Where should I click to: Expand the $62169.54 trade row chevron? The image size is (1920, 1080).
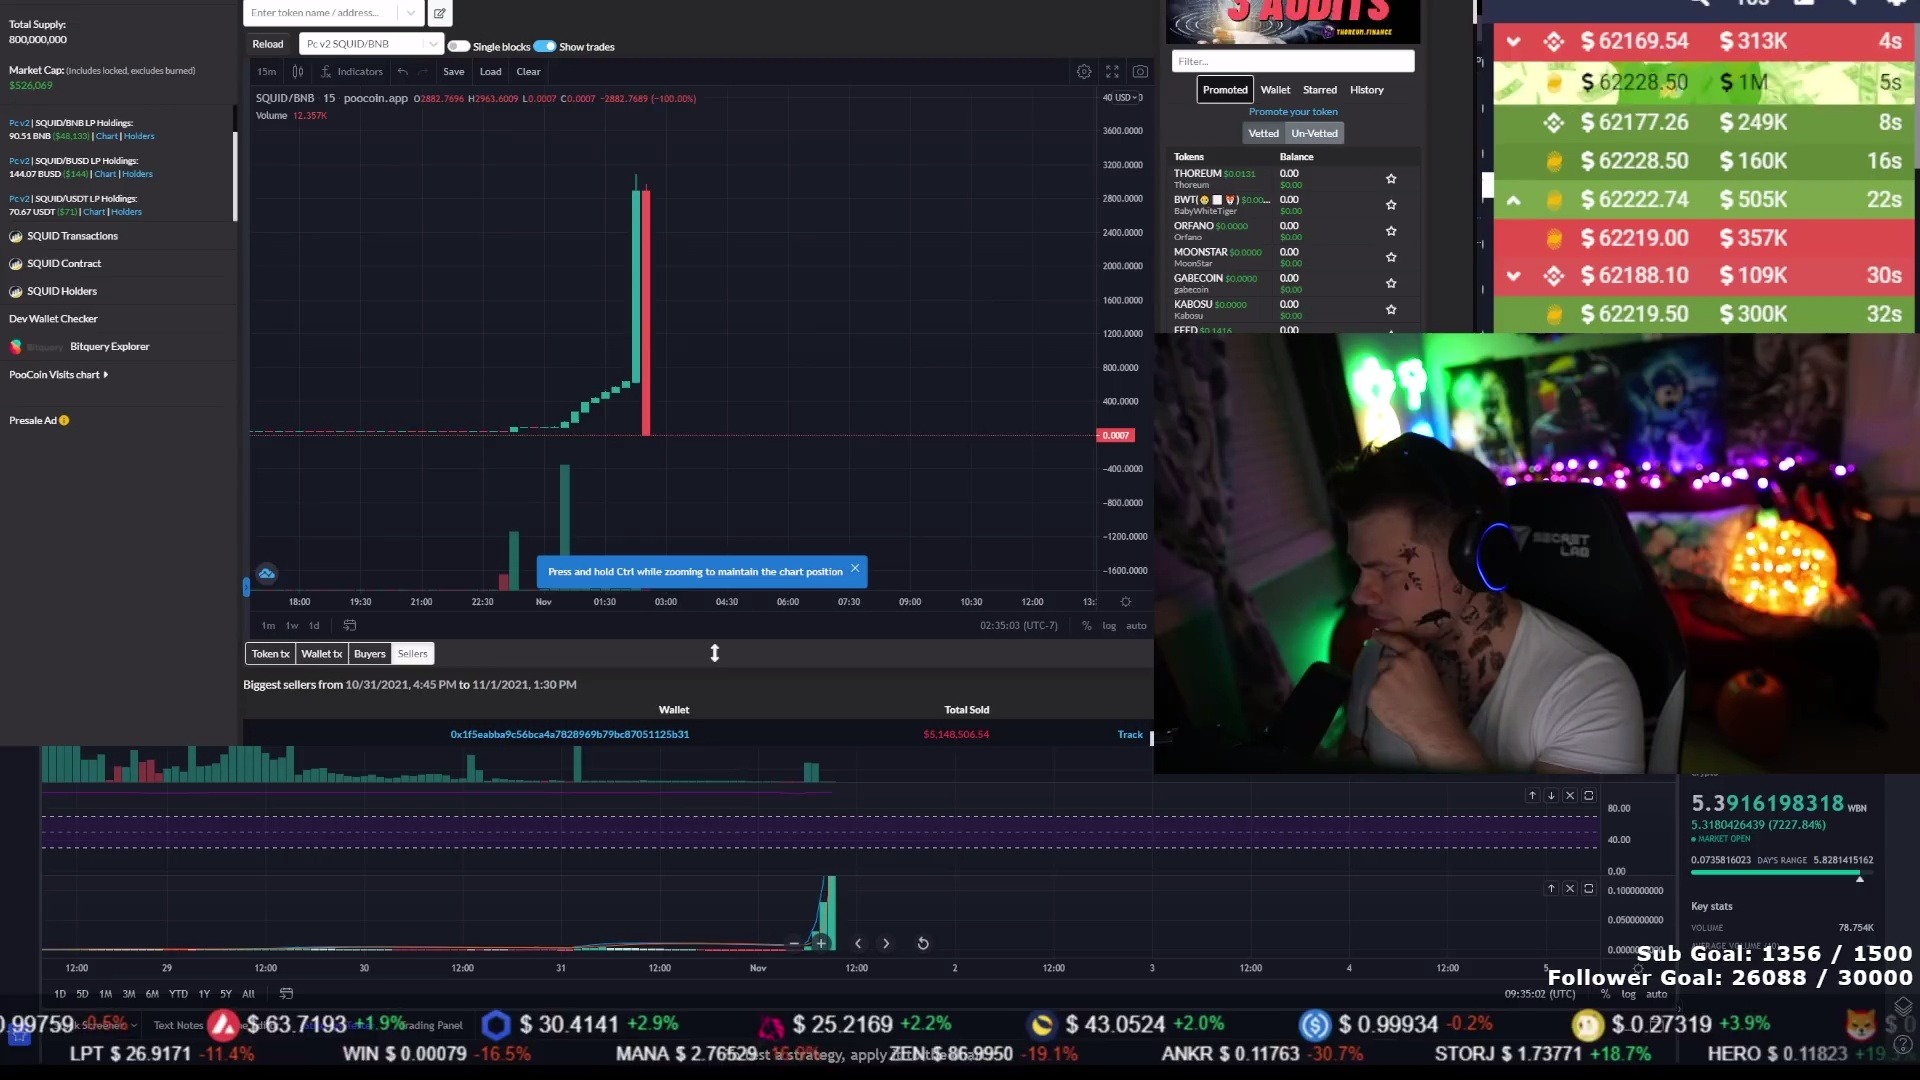[1513, 42]
